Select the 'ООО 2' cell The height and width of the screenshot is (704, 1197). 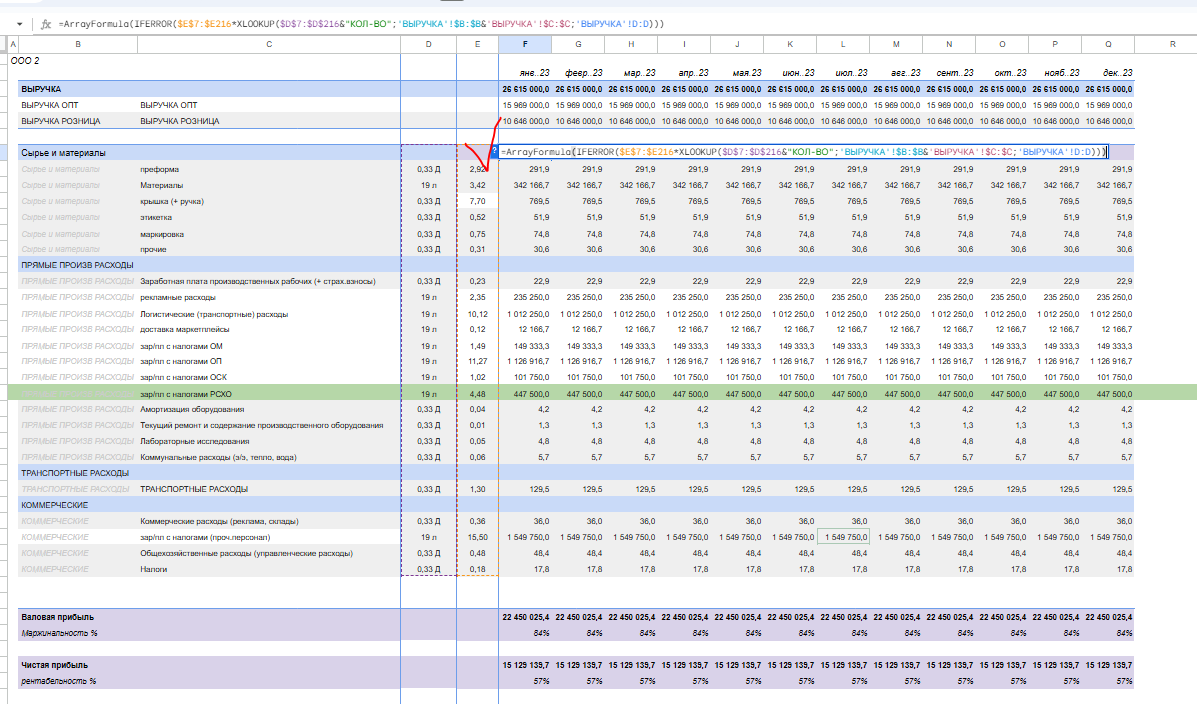pos(25,60)
